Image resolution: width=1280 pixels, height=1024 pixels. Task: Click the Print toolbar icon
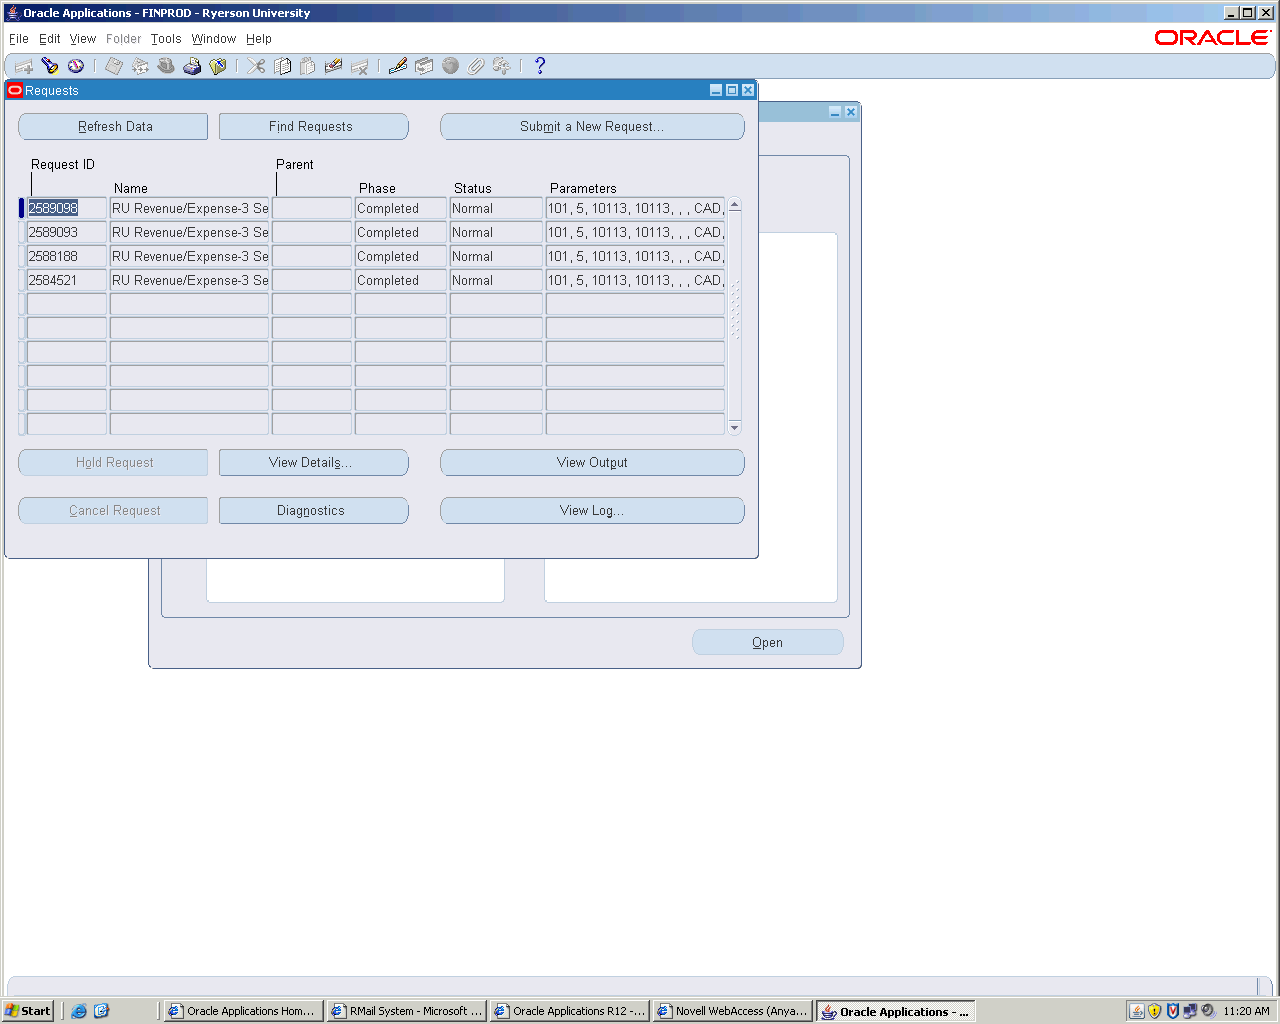(192, 66)
